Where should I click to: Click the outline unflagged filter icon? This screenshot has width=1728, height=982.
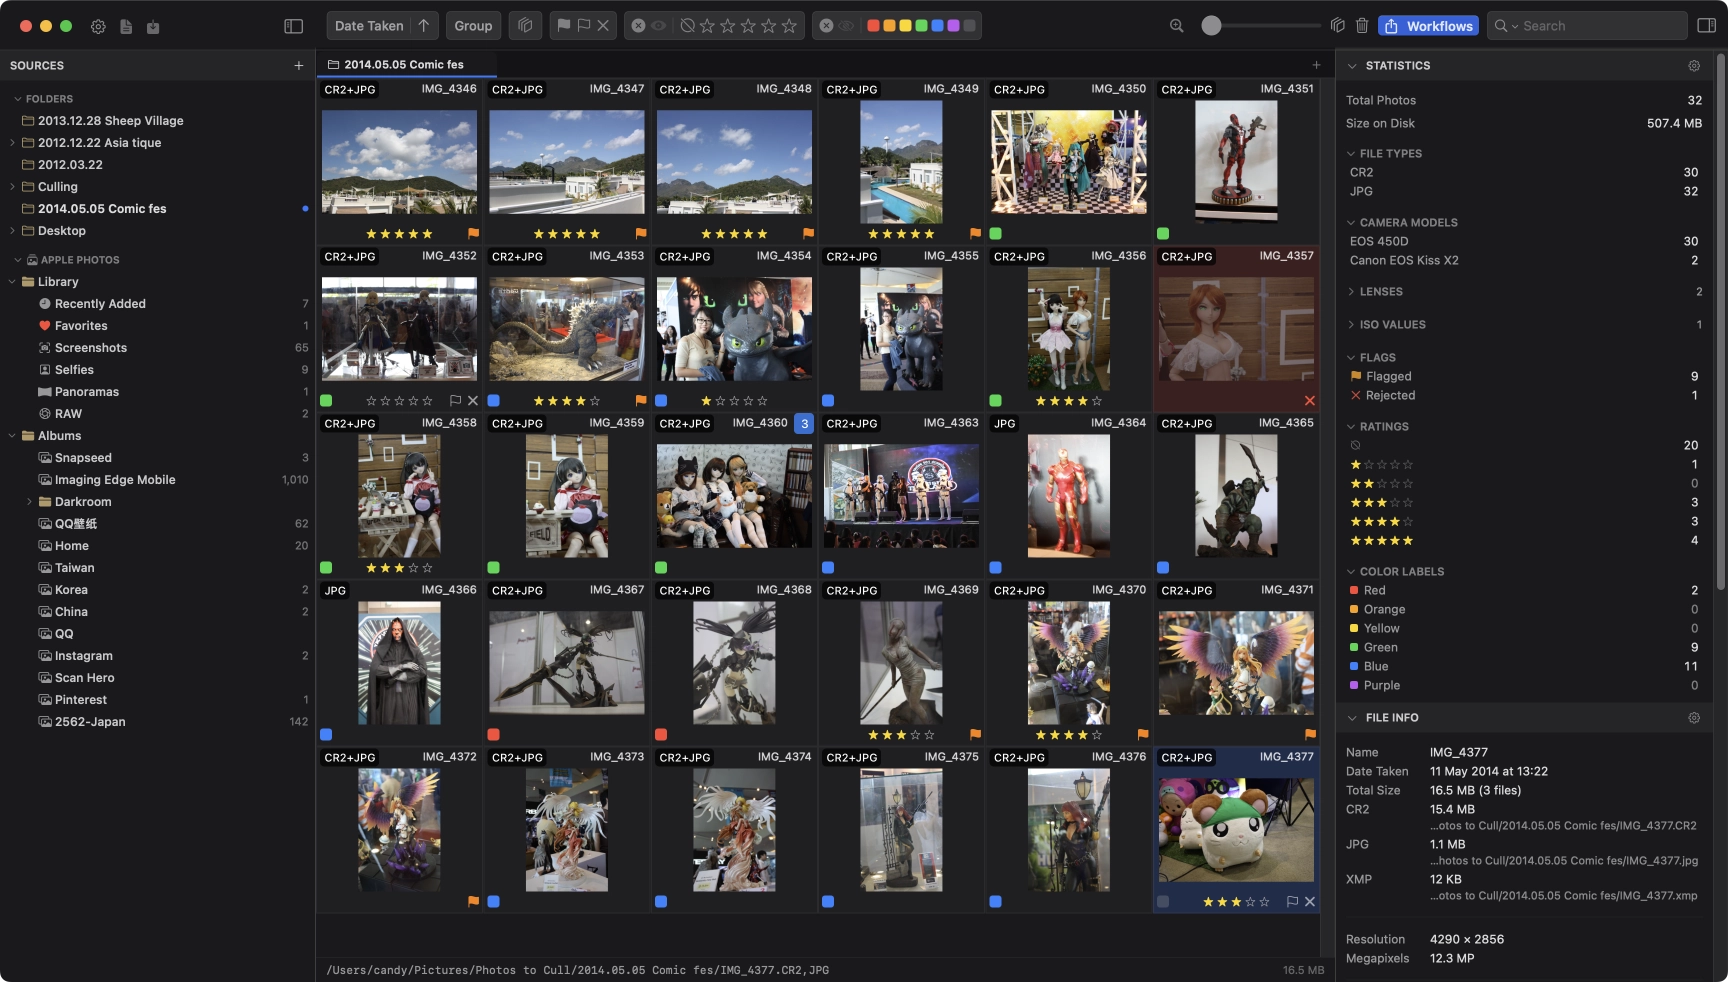584,26
